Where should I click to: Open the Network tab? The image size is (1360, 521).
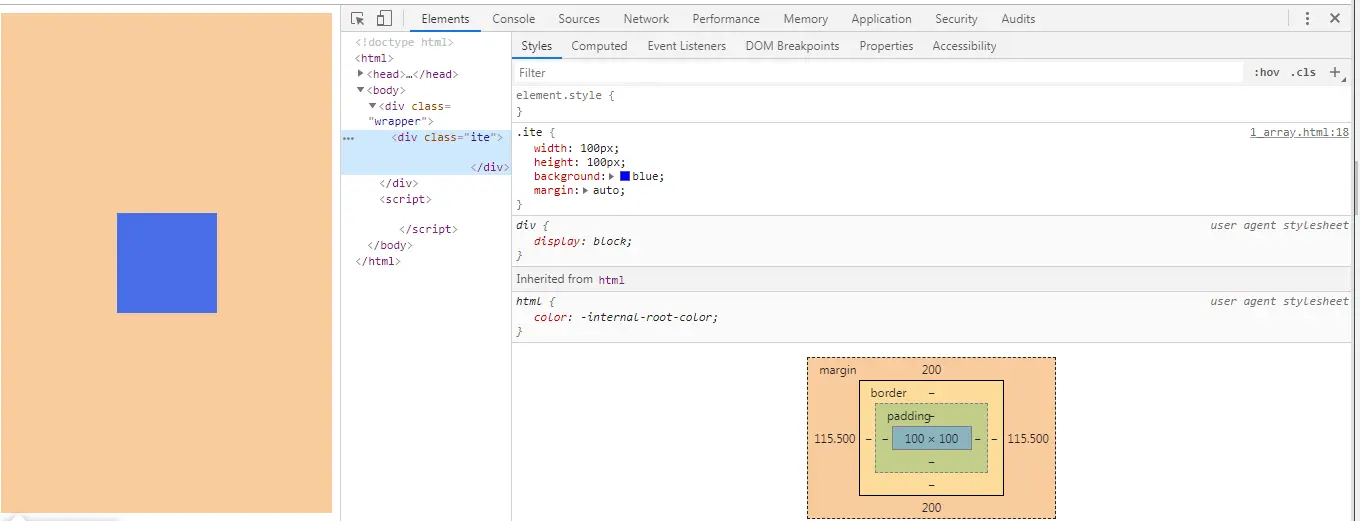[646, 19]
